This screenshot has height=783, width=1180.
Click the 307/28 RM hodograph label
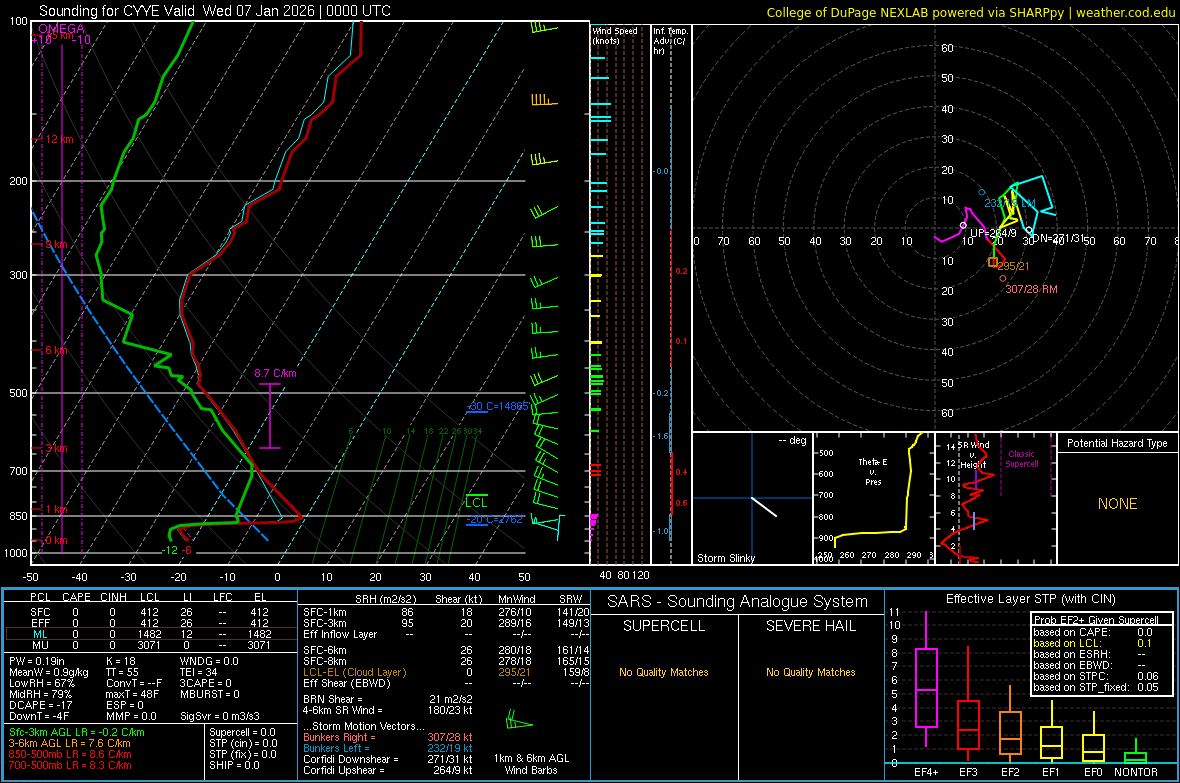coord(1031,289)
